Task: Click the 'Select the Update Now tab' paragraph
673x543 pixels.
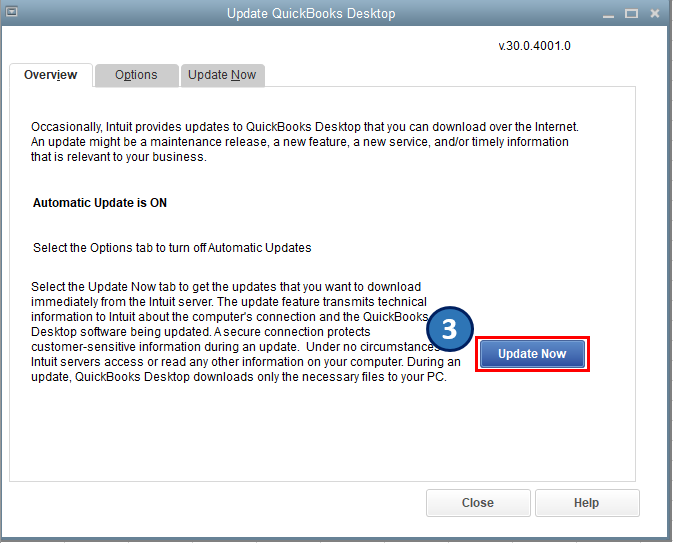Action: [246, 332]
